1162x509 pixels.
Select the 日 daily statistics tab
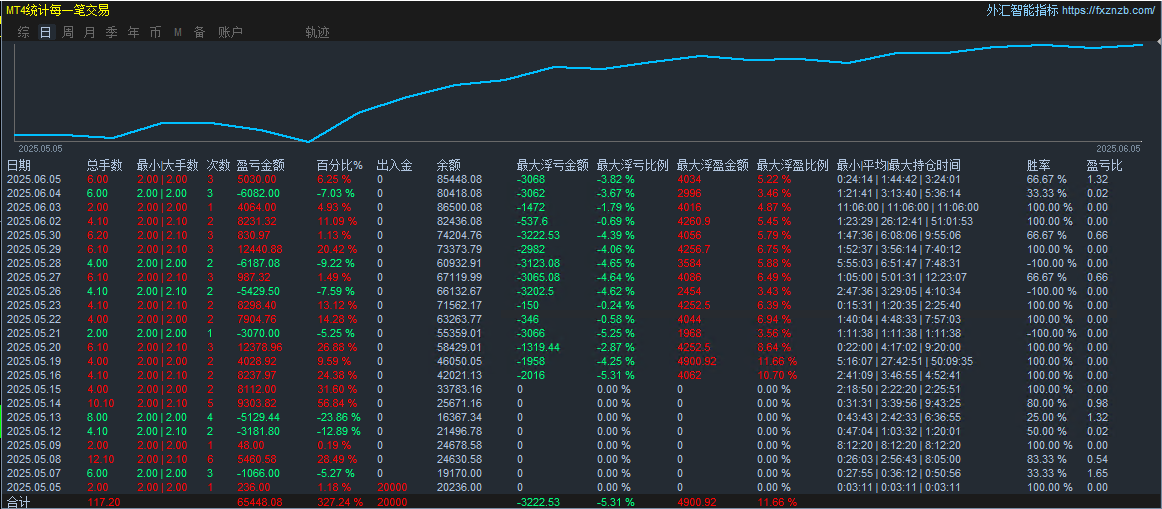(46, 33)
